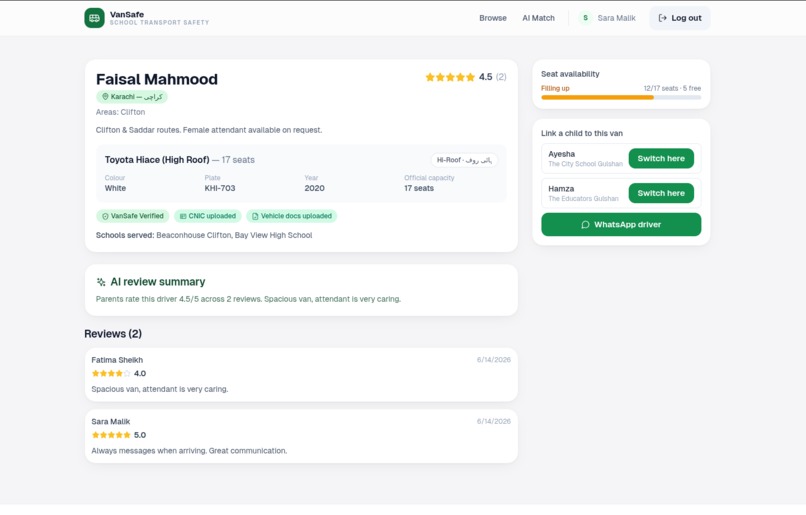The width and height of the screenshot is (806, 515).
Task: Open the Browse page
Action: coord(492,18)
